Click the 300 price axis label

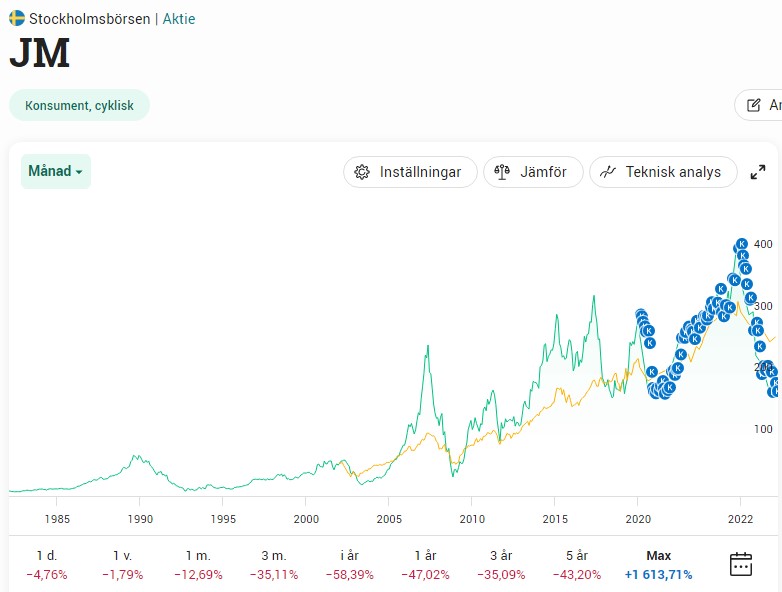point(763,306)
